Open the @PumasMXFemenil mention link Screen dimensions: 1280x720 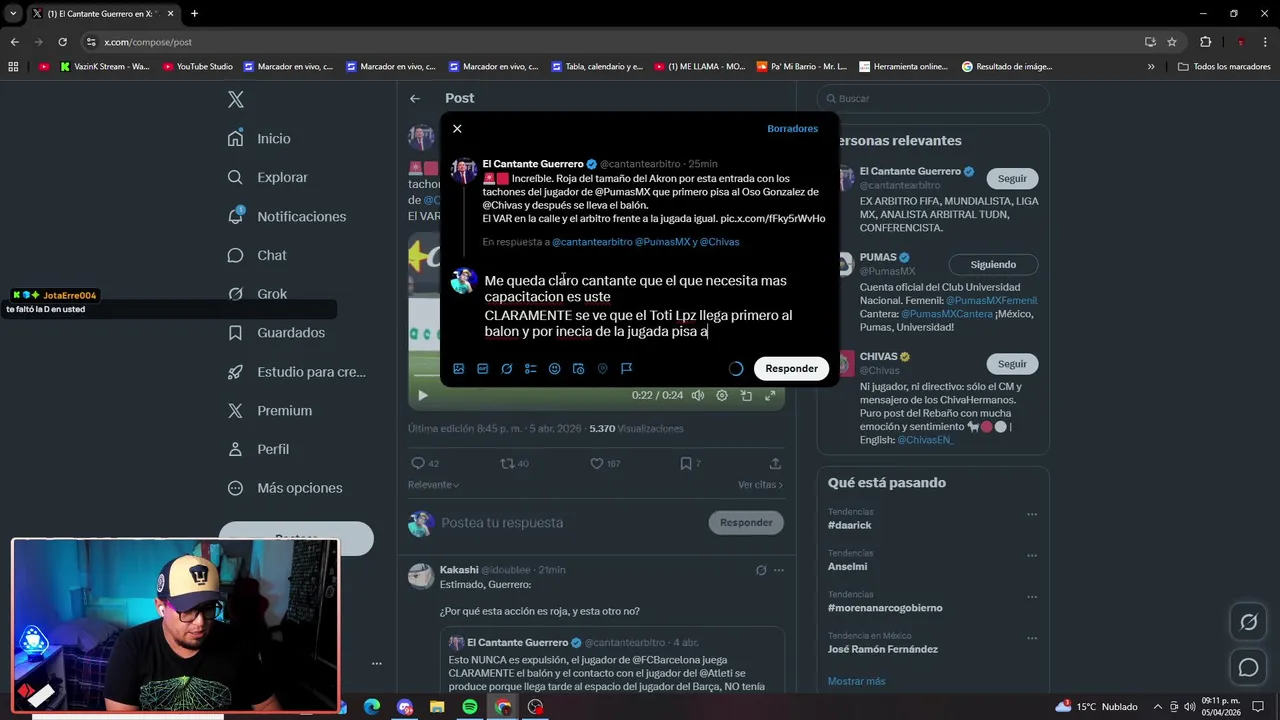[991, 301]
